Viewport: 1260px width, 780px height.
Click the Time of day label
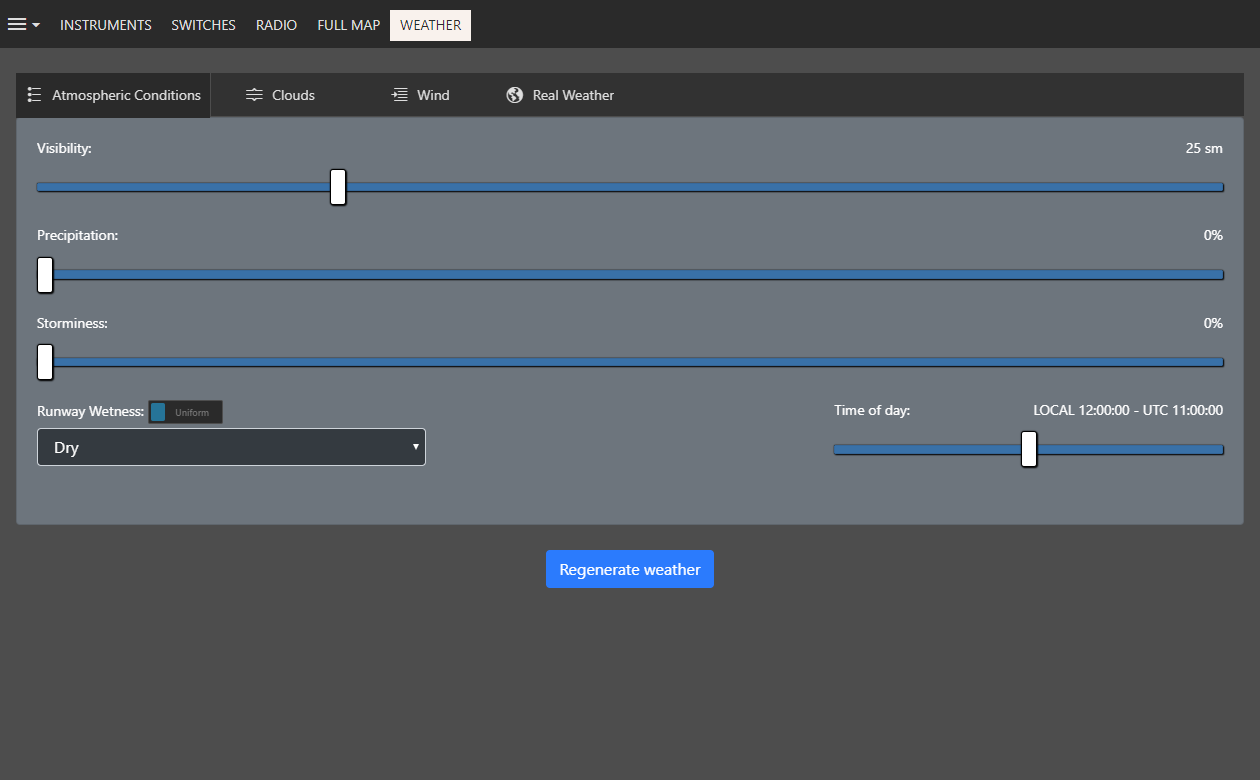coord(872,410)
